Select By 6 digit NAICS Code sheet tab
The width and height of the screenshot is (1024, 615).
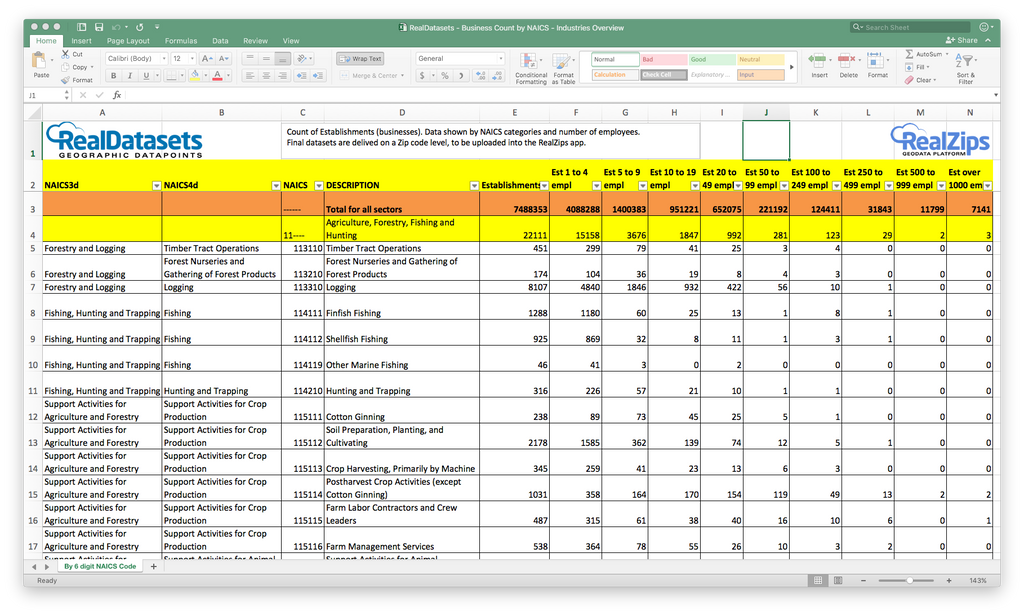[x=100, y=567]
